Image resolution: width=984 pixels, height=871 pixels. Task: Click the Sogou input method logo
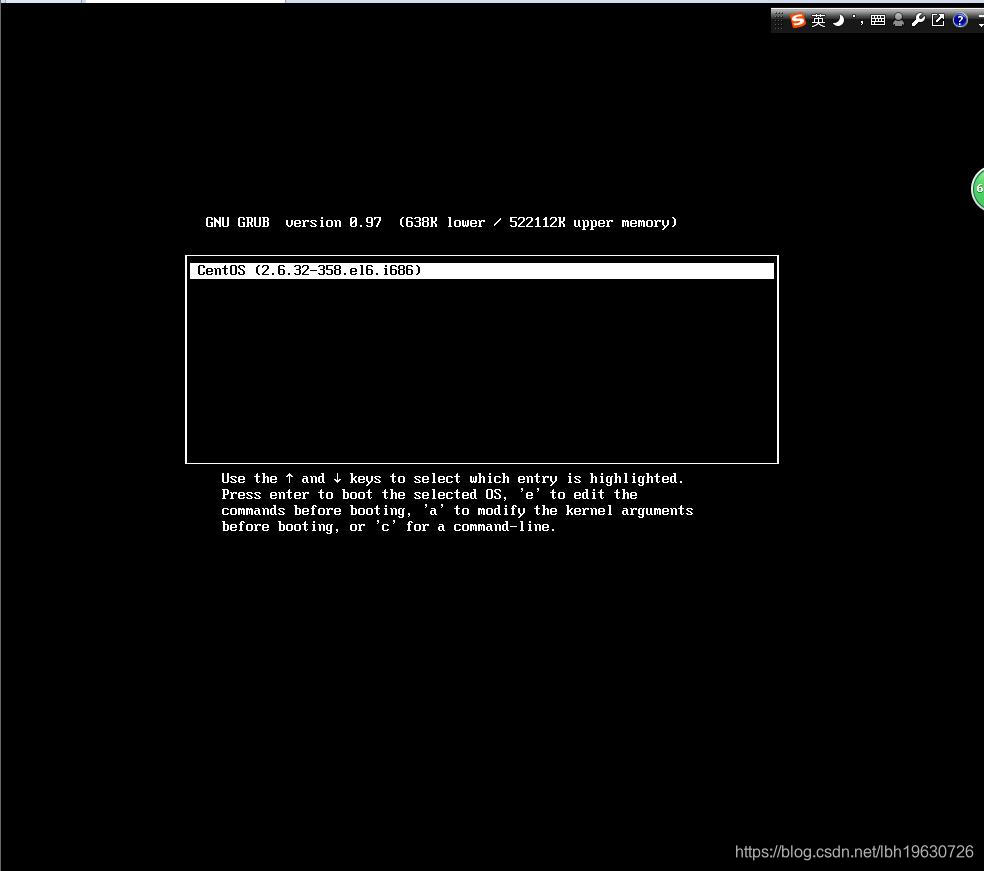click(797, 20)
